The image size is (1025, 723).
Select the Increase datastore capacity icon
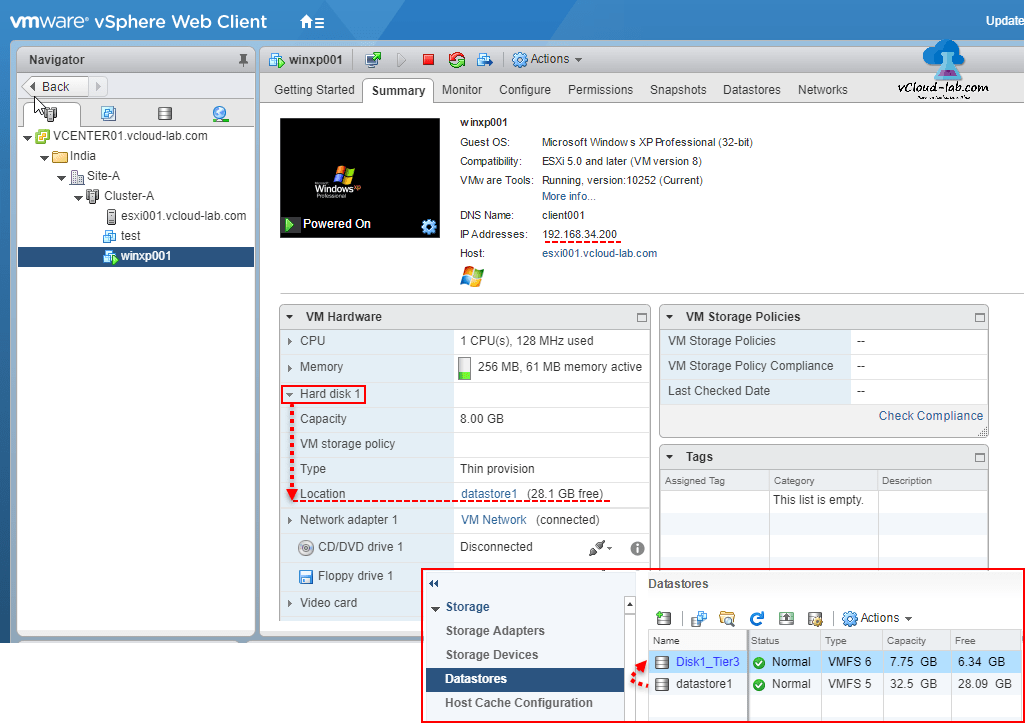pos(786,618)
